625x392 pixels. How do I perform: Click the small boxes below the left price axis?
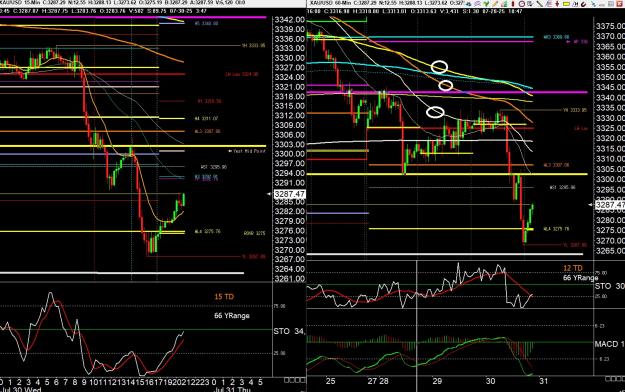pyautogui.click(x=295, y=380)
